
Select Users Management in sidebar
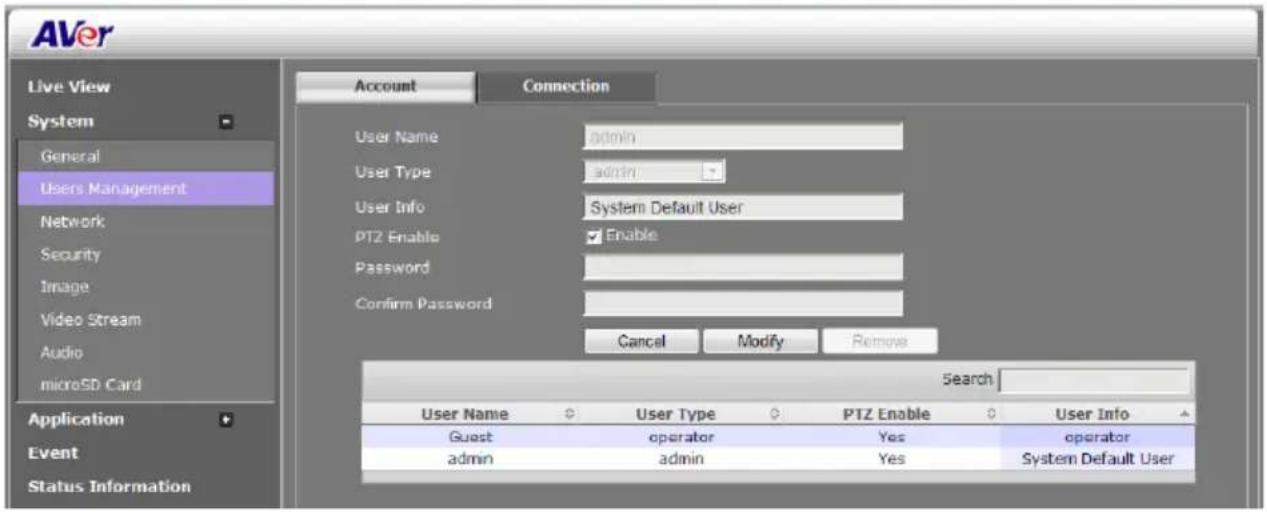pos(147,188)
